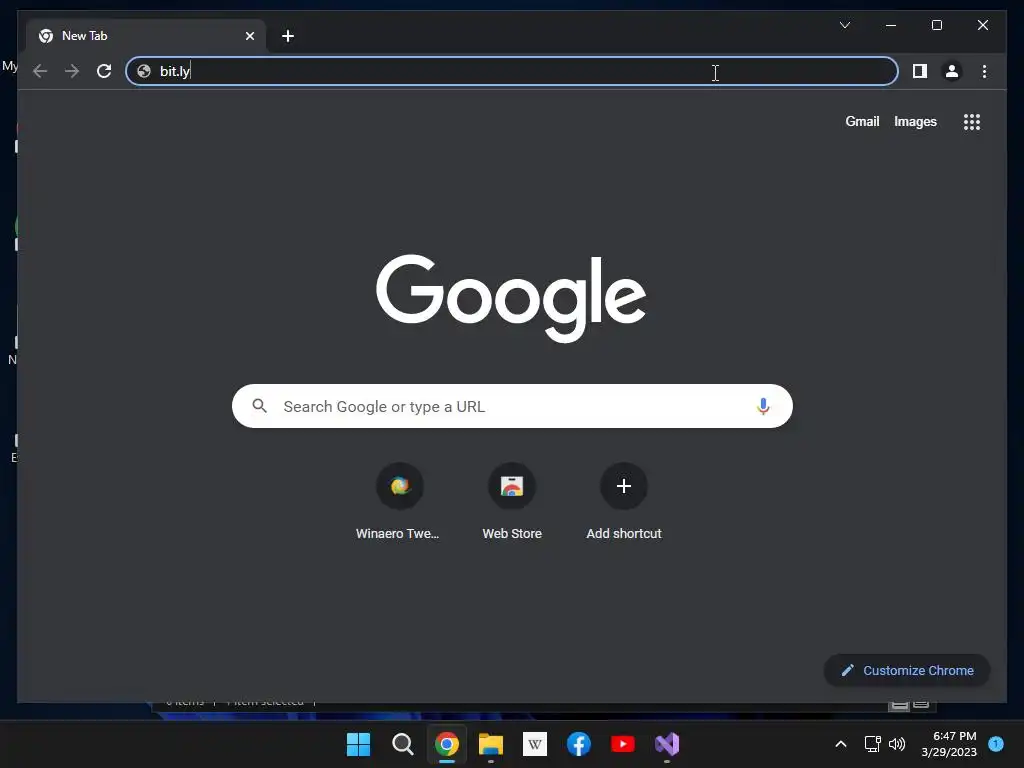The height and width of the screenshot is (768, 1024).
Task: Click Add shortcut button
Action: point(624,502)
